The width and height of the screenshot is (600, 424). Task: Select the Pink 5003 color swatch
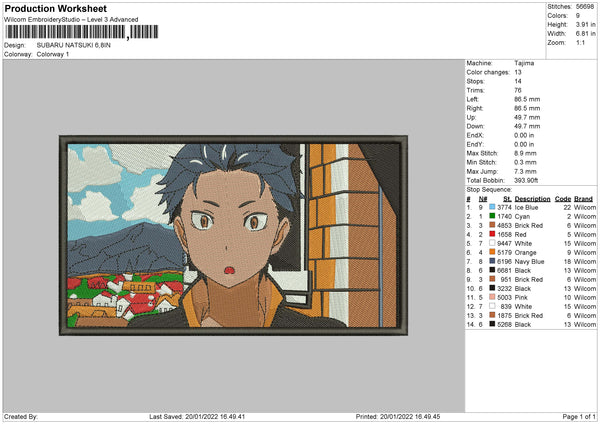click(492, 297)
